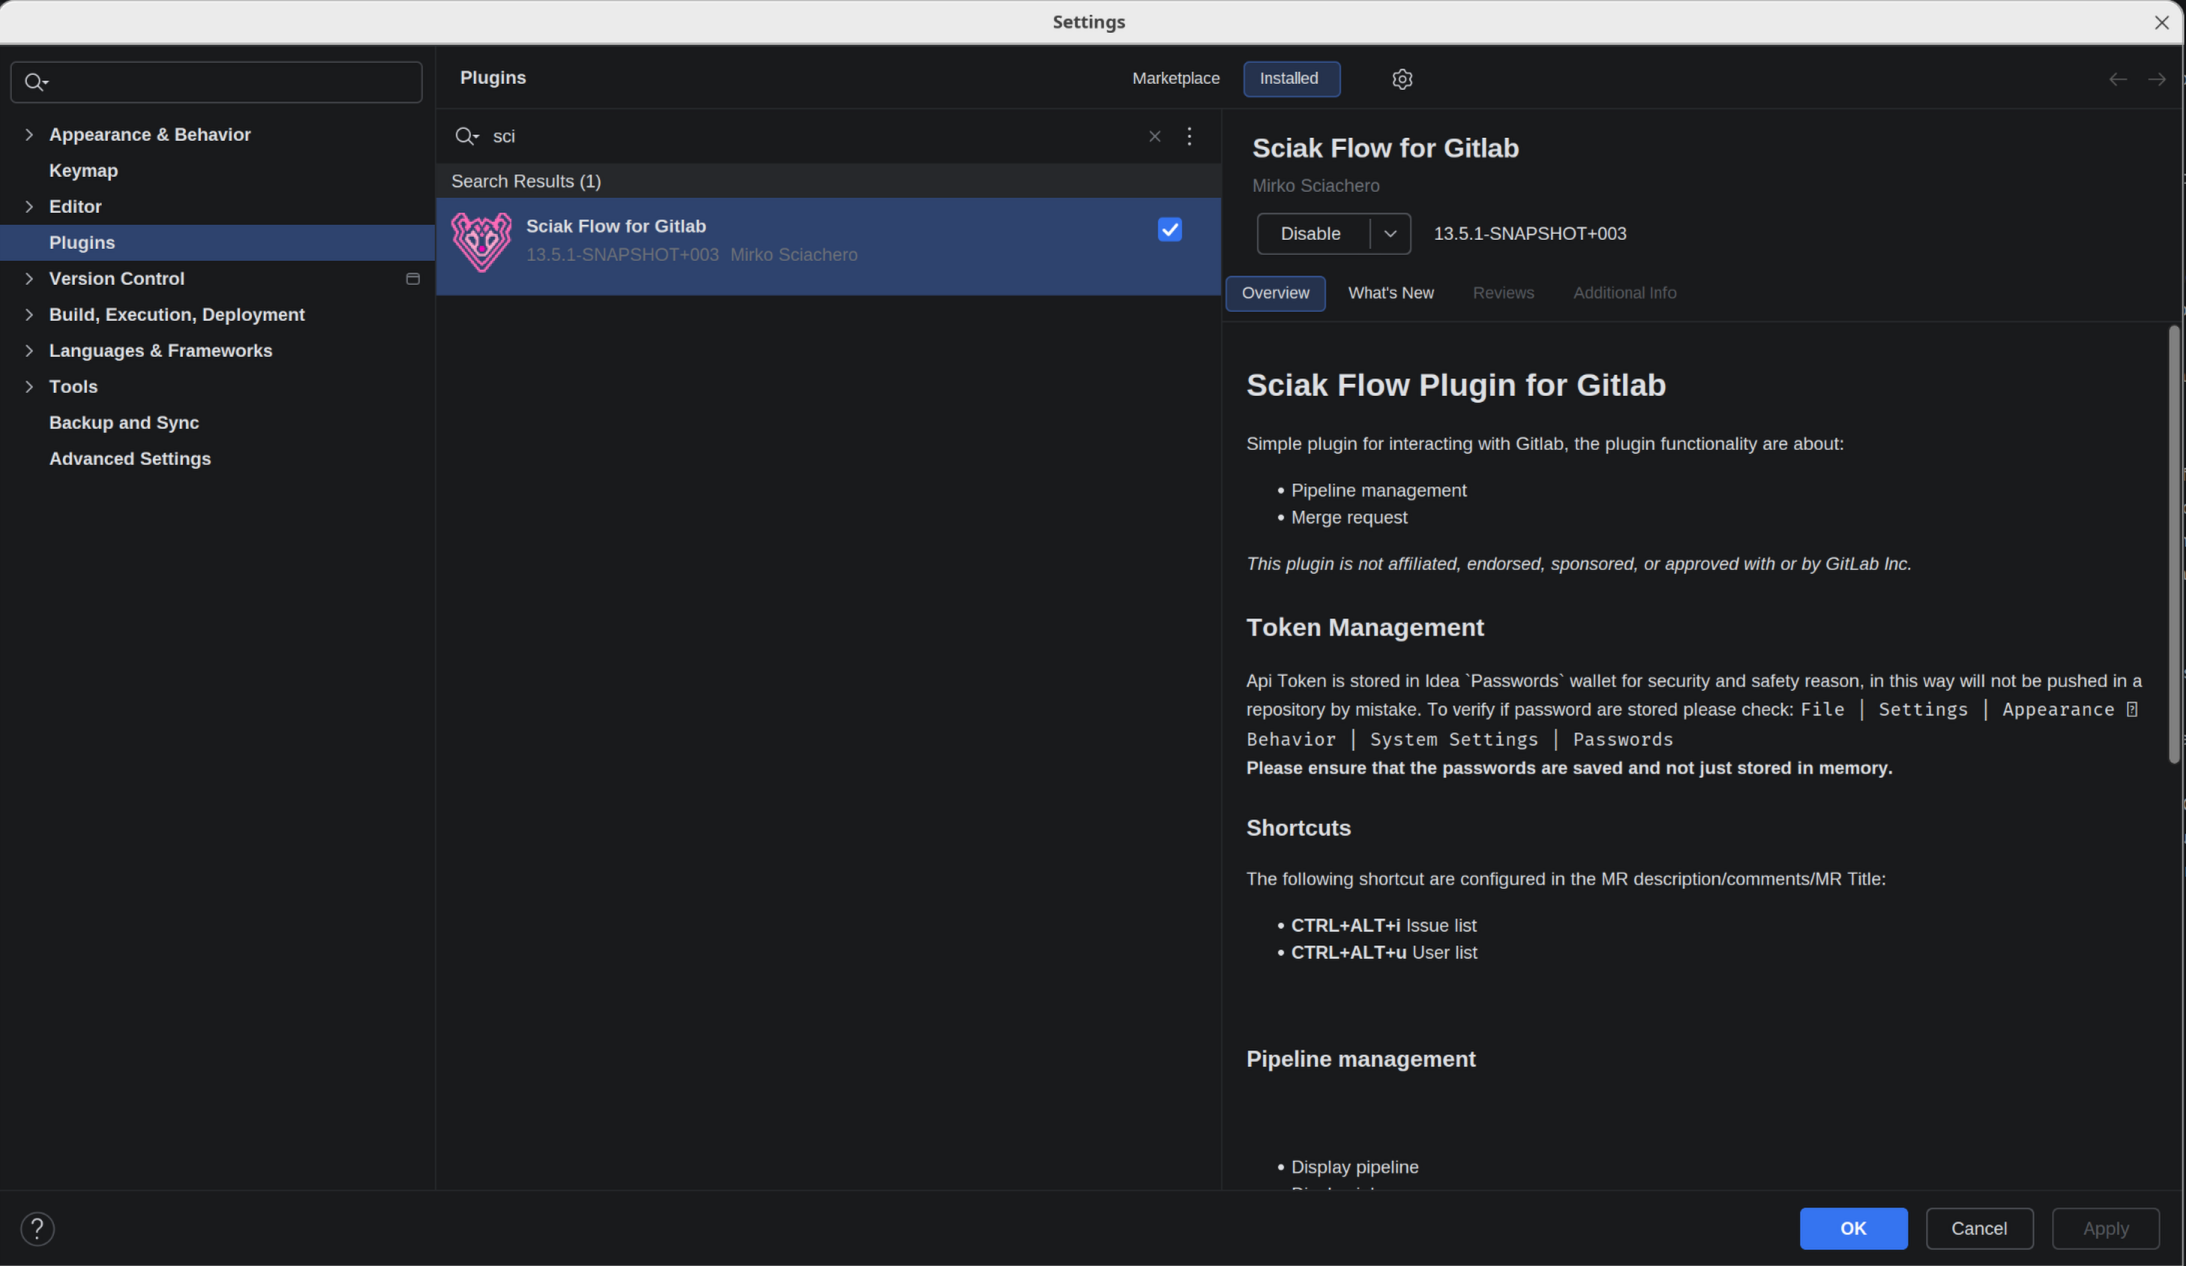The height and width of the screenshot is (1266, 2186).
Task: Click the plugin description scrollbar
Action: (2173, 544)
